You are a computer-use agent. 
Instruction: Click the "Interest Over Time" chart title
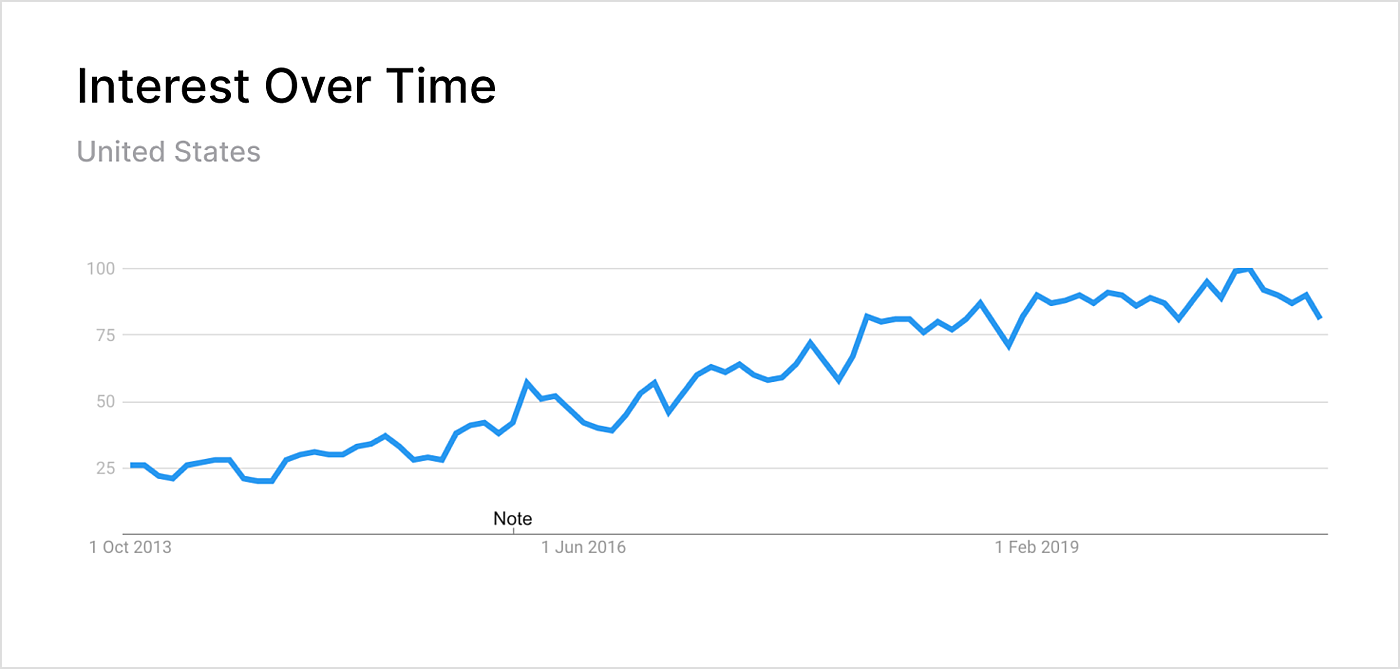(x=286, y=87)
